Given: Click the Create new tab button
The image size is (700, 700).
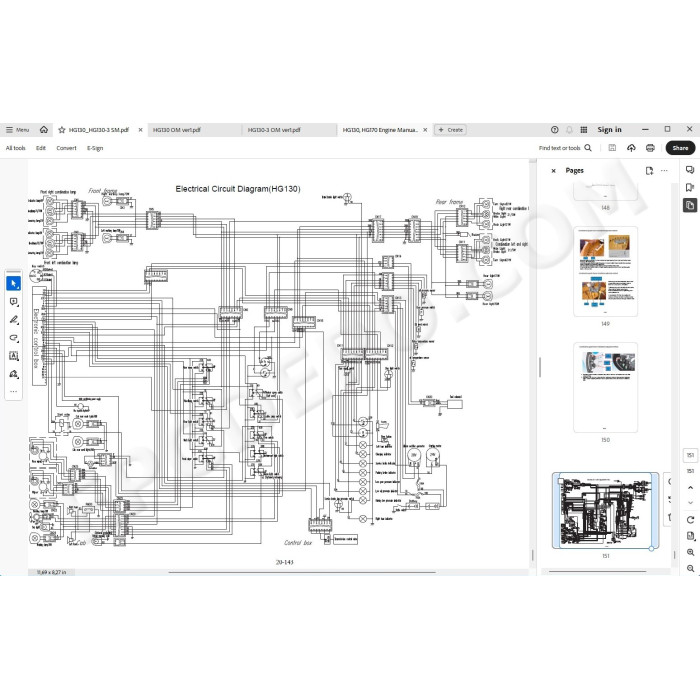Looking at the screenshot, I should tap(450, 130).
